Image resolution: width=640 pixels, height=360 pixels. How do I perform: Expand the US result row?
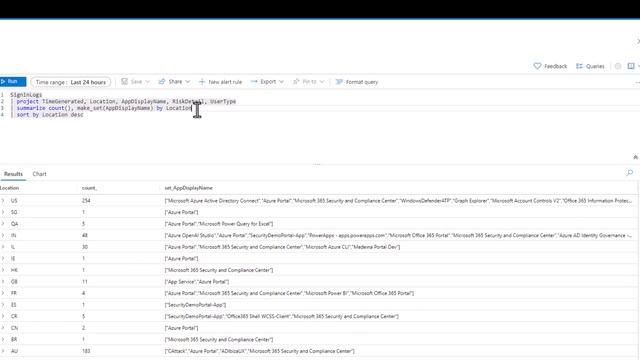point(3,201)
